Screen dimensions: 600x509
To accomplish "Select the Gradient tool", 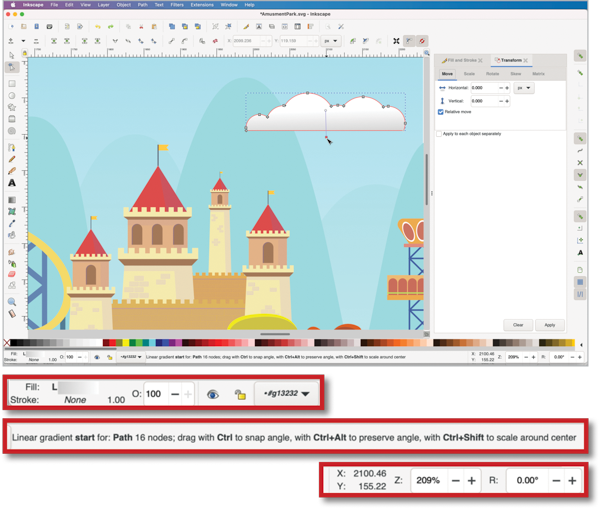I will (x=12, y=199).
